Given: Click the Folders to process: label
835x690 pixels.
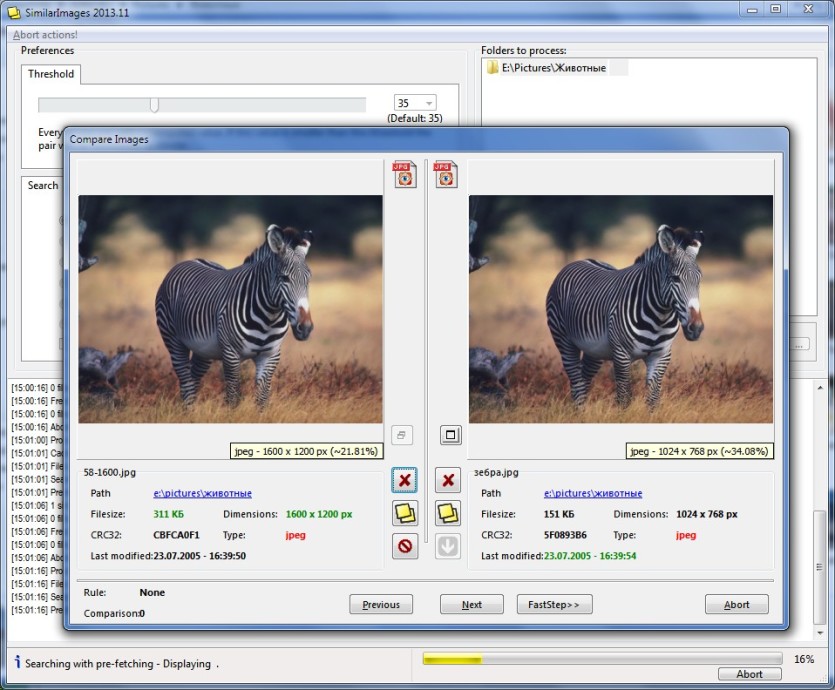Looking at the screenshot, I should (523, 51).
